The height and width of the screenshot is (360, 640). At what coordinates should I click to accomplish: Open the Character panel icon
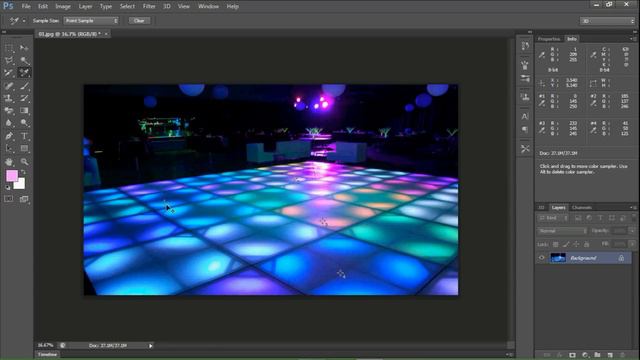pyautogui.click(x=525, y=117)
